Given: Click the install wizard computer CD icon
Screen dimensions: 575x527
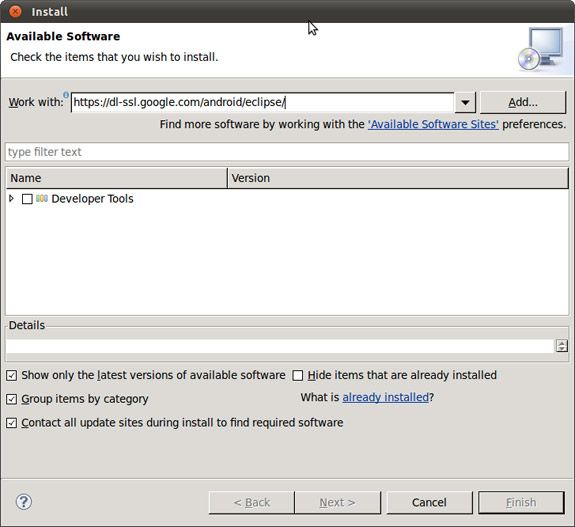Looking at the screenshot, I should click(x=541, y=49).
